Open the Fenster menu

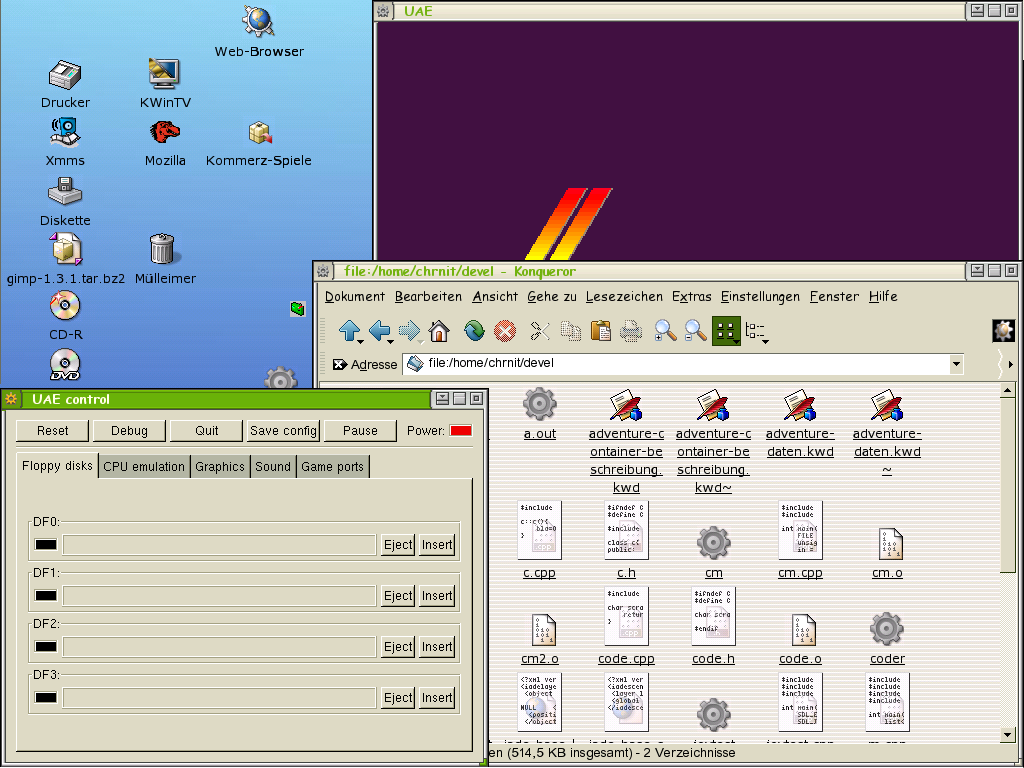coord(834,296)
